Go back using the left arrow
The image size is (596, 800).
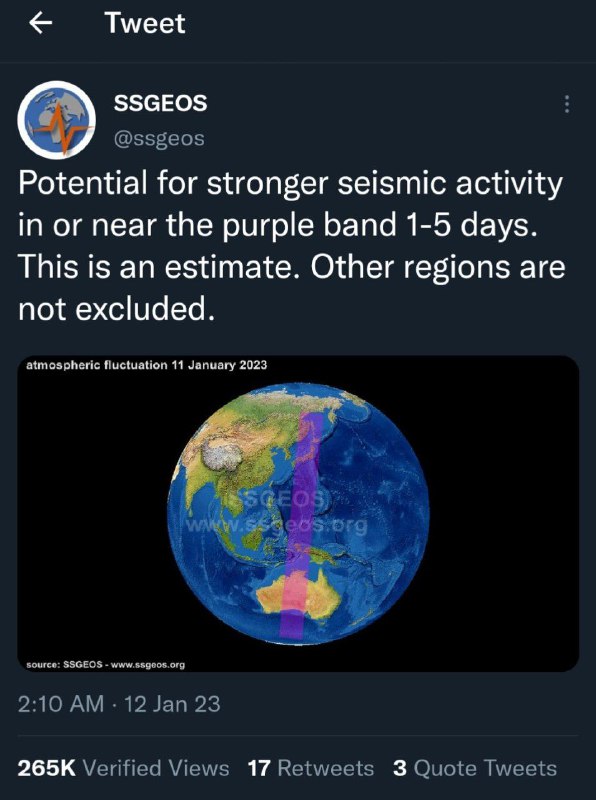click(x=41, y=23)
